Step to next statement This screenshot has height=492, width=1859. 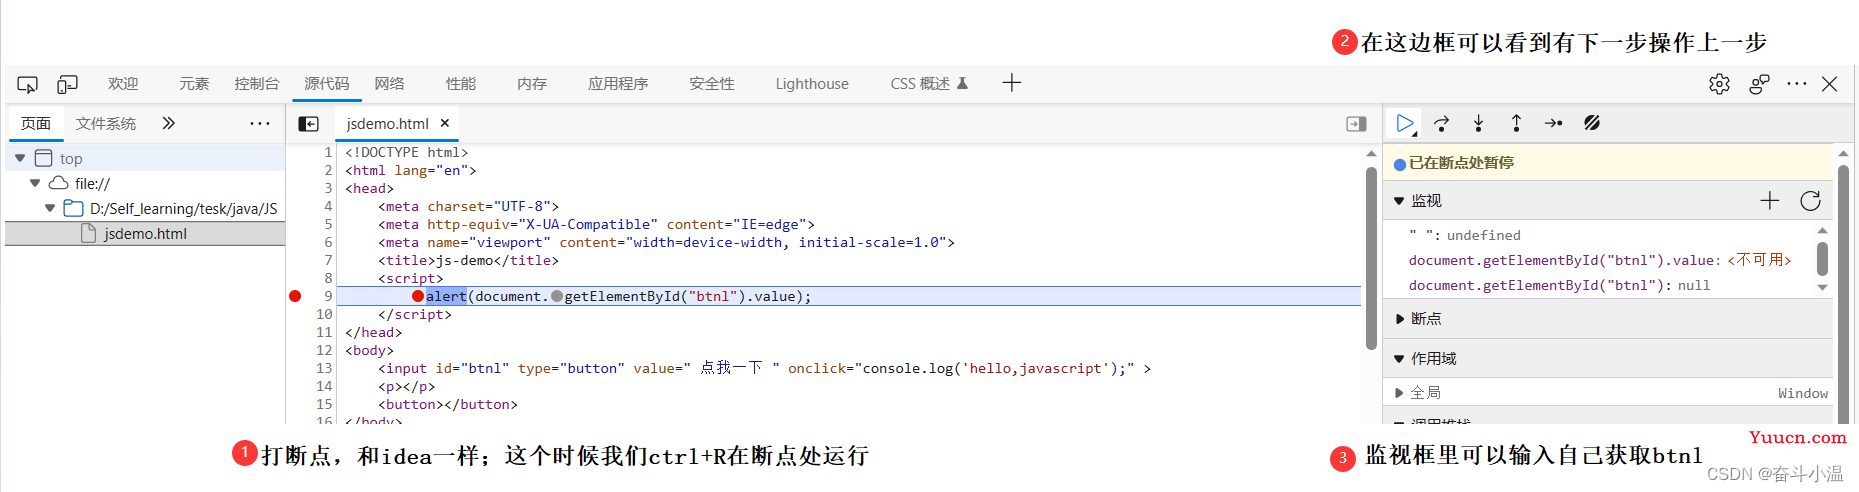(1553, 123)
